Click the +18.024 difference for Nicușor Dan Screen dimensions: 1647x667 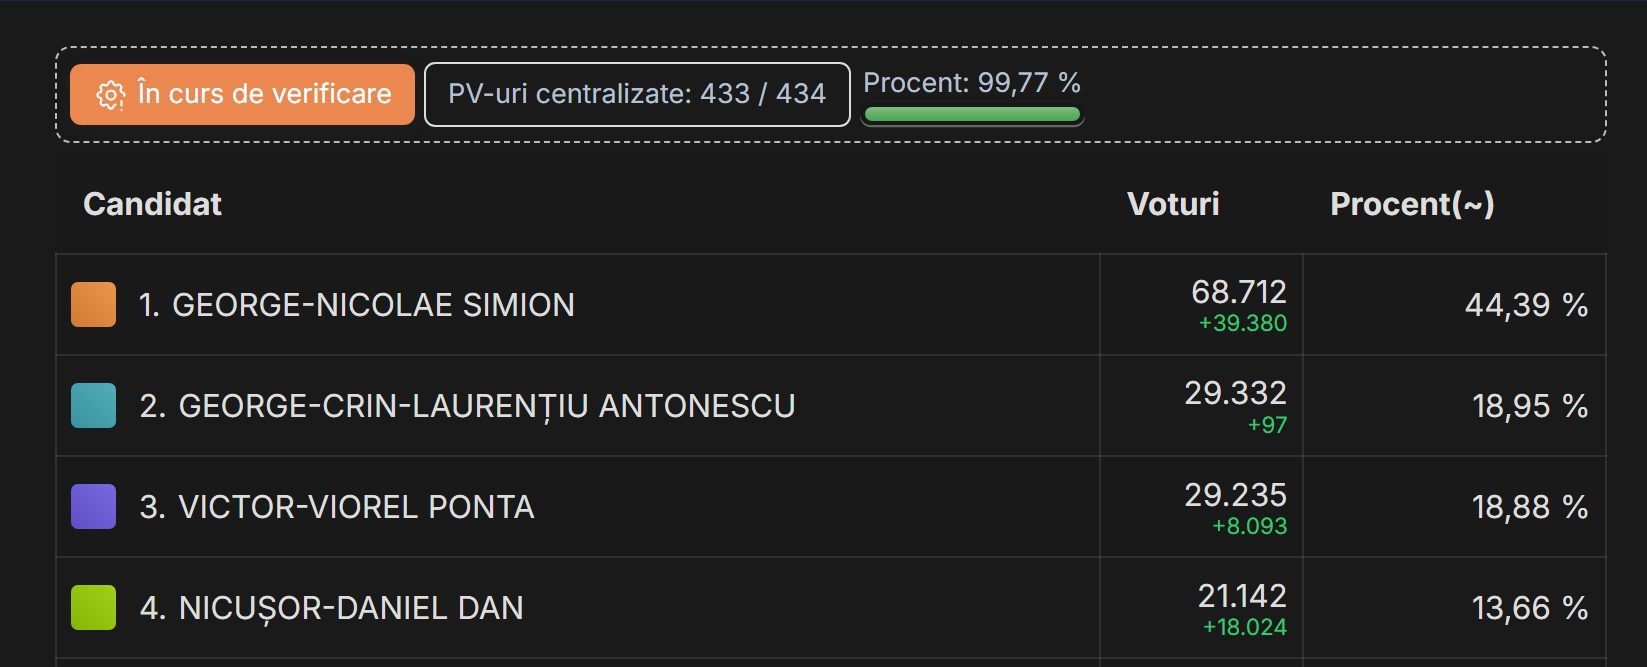(1245, 627)
